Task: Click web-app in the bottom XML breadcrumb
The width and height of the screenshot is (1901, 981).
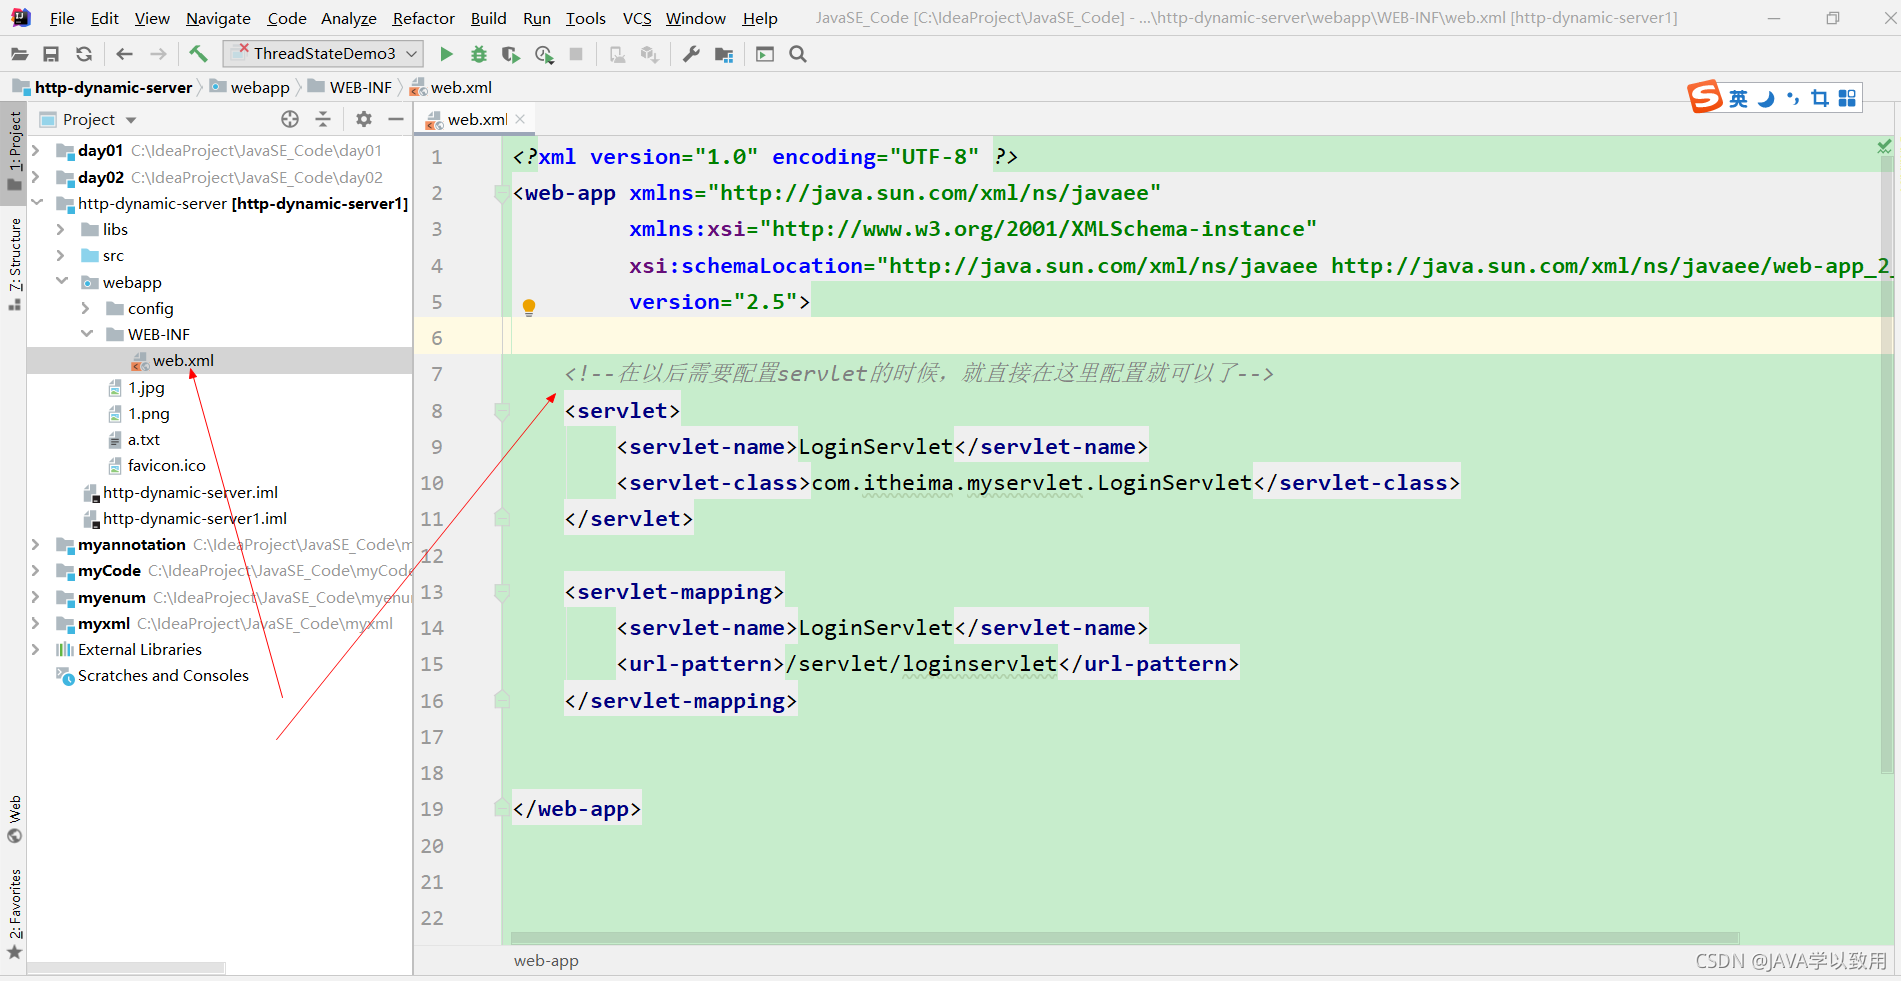Action: pos(546,961)
